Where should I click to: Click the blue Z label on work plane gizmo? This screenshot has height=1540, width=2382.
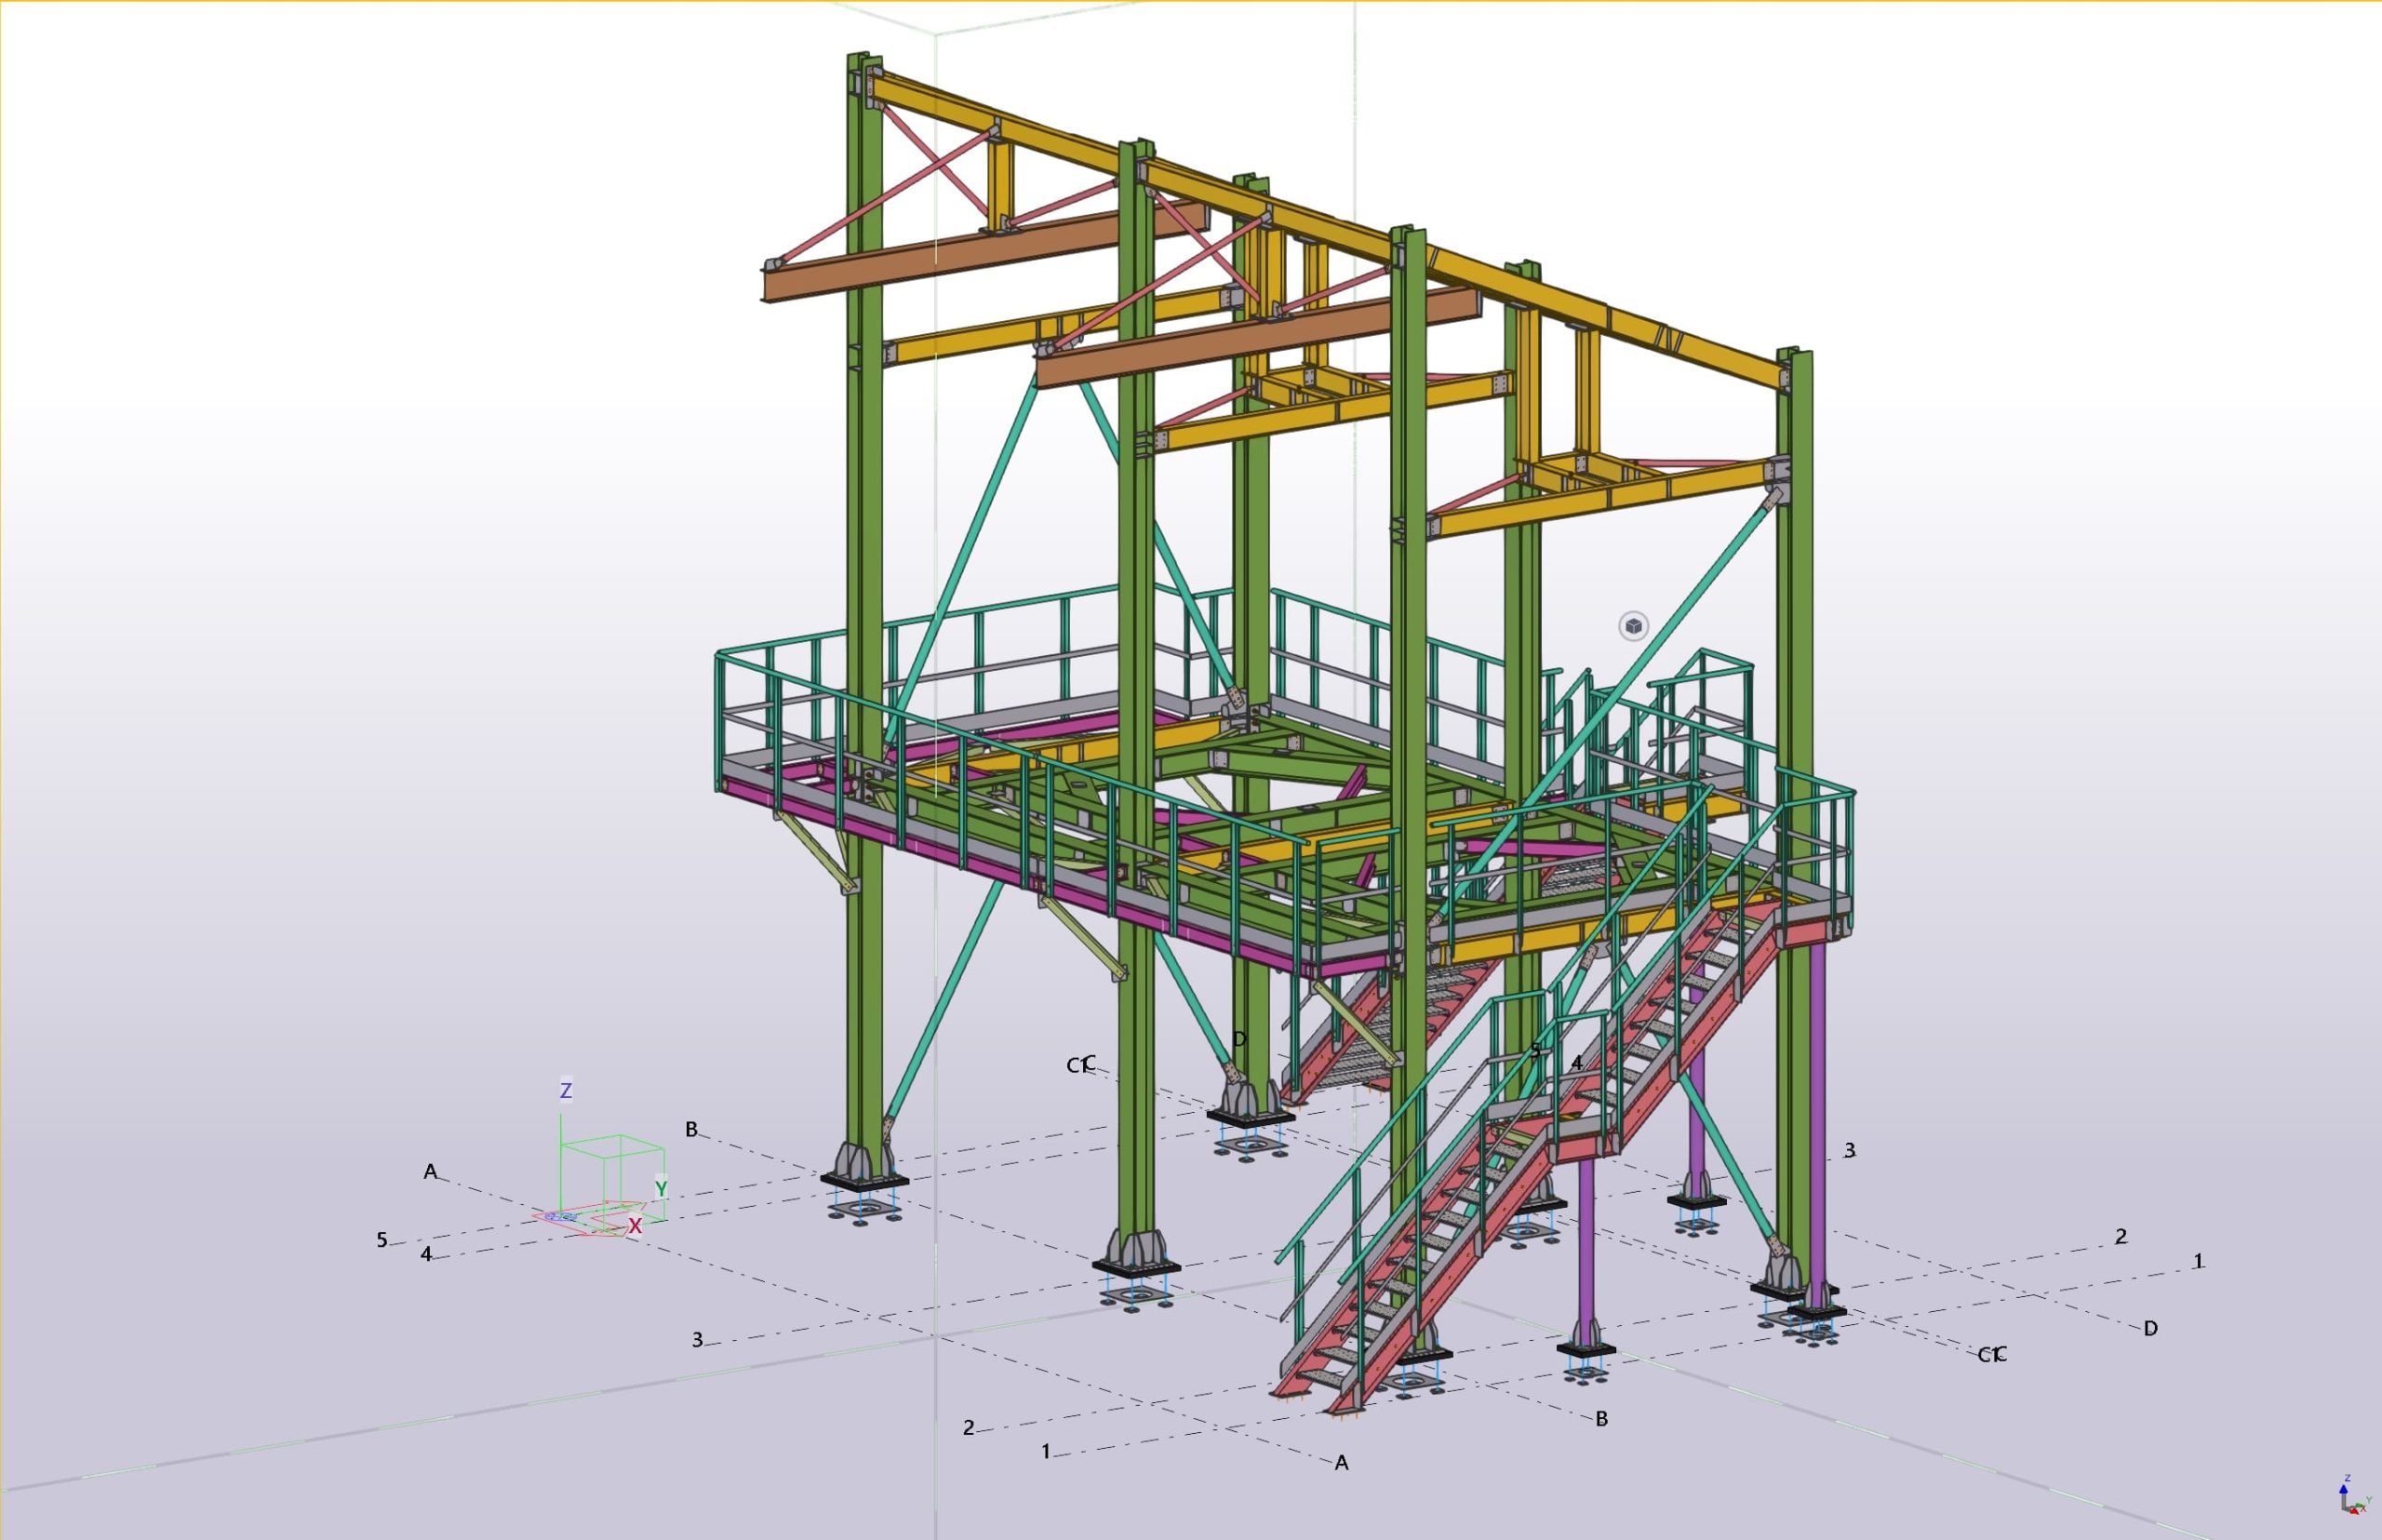566,1090
